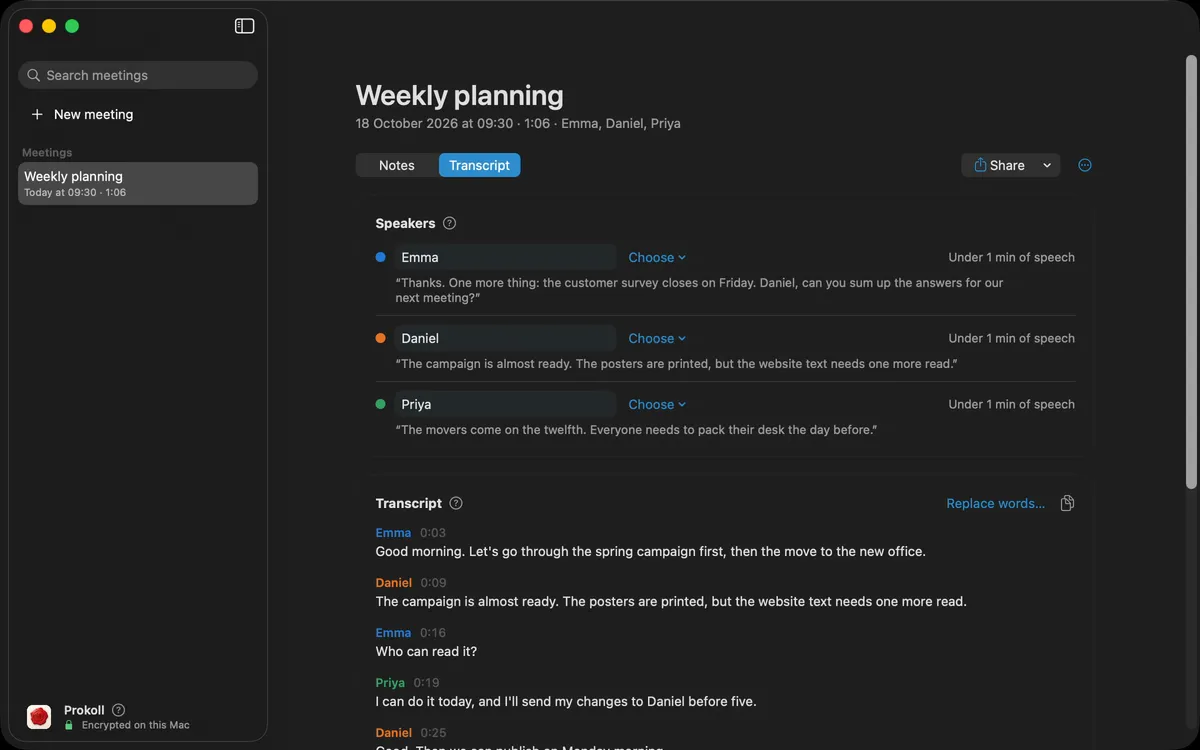Click the line starting "I can do it today"
1200x750 pixels.
[566, 701]
